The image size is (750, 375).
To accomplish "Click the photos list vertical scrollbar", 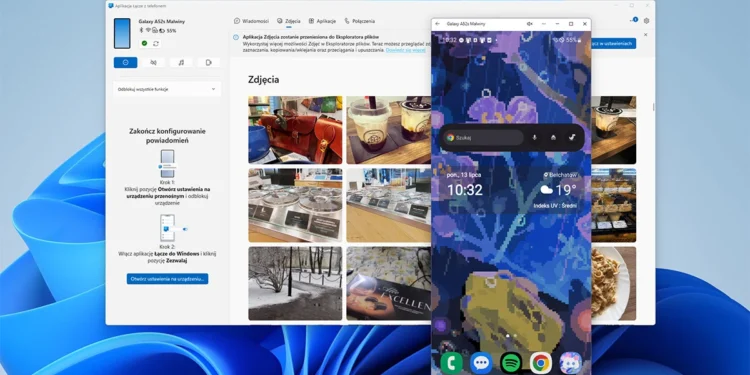I will tap(653, 107).
